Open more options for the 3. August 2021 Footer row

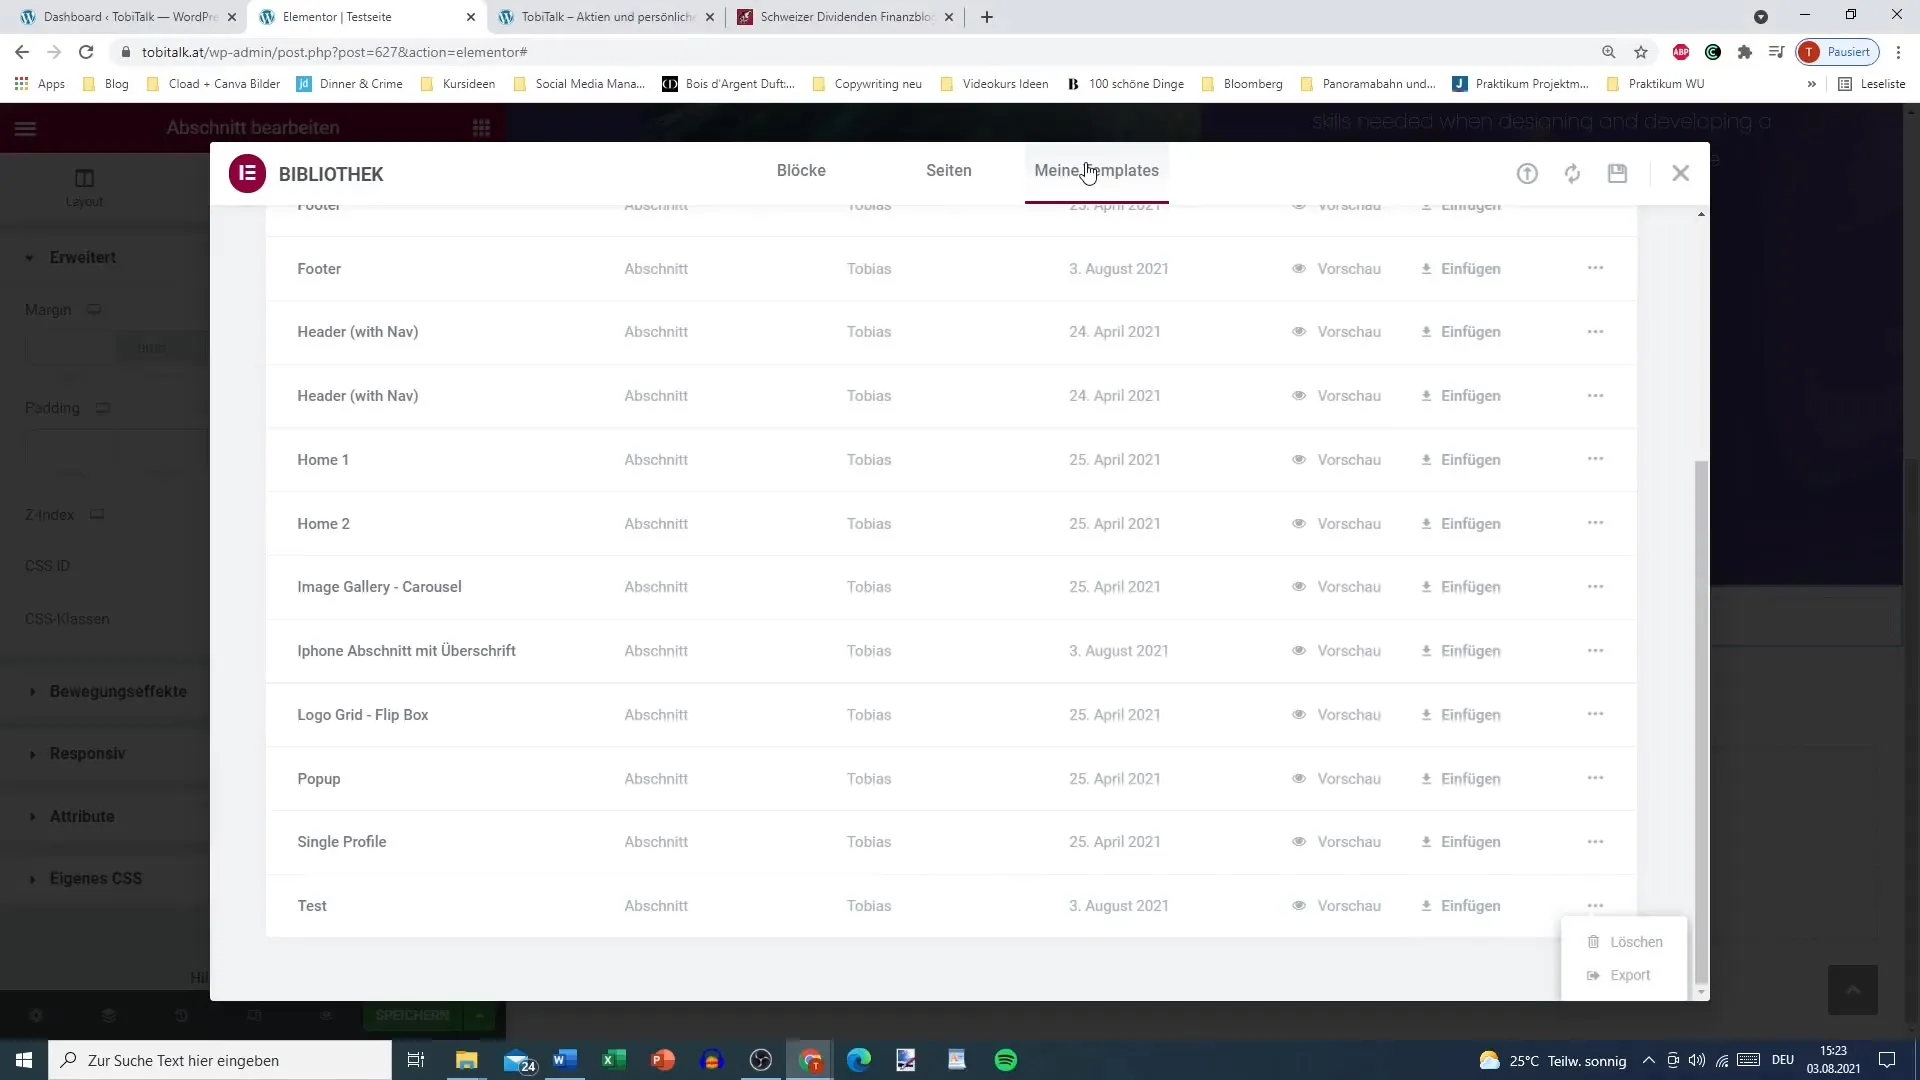[x=1595, y=268]
